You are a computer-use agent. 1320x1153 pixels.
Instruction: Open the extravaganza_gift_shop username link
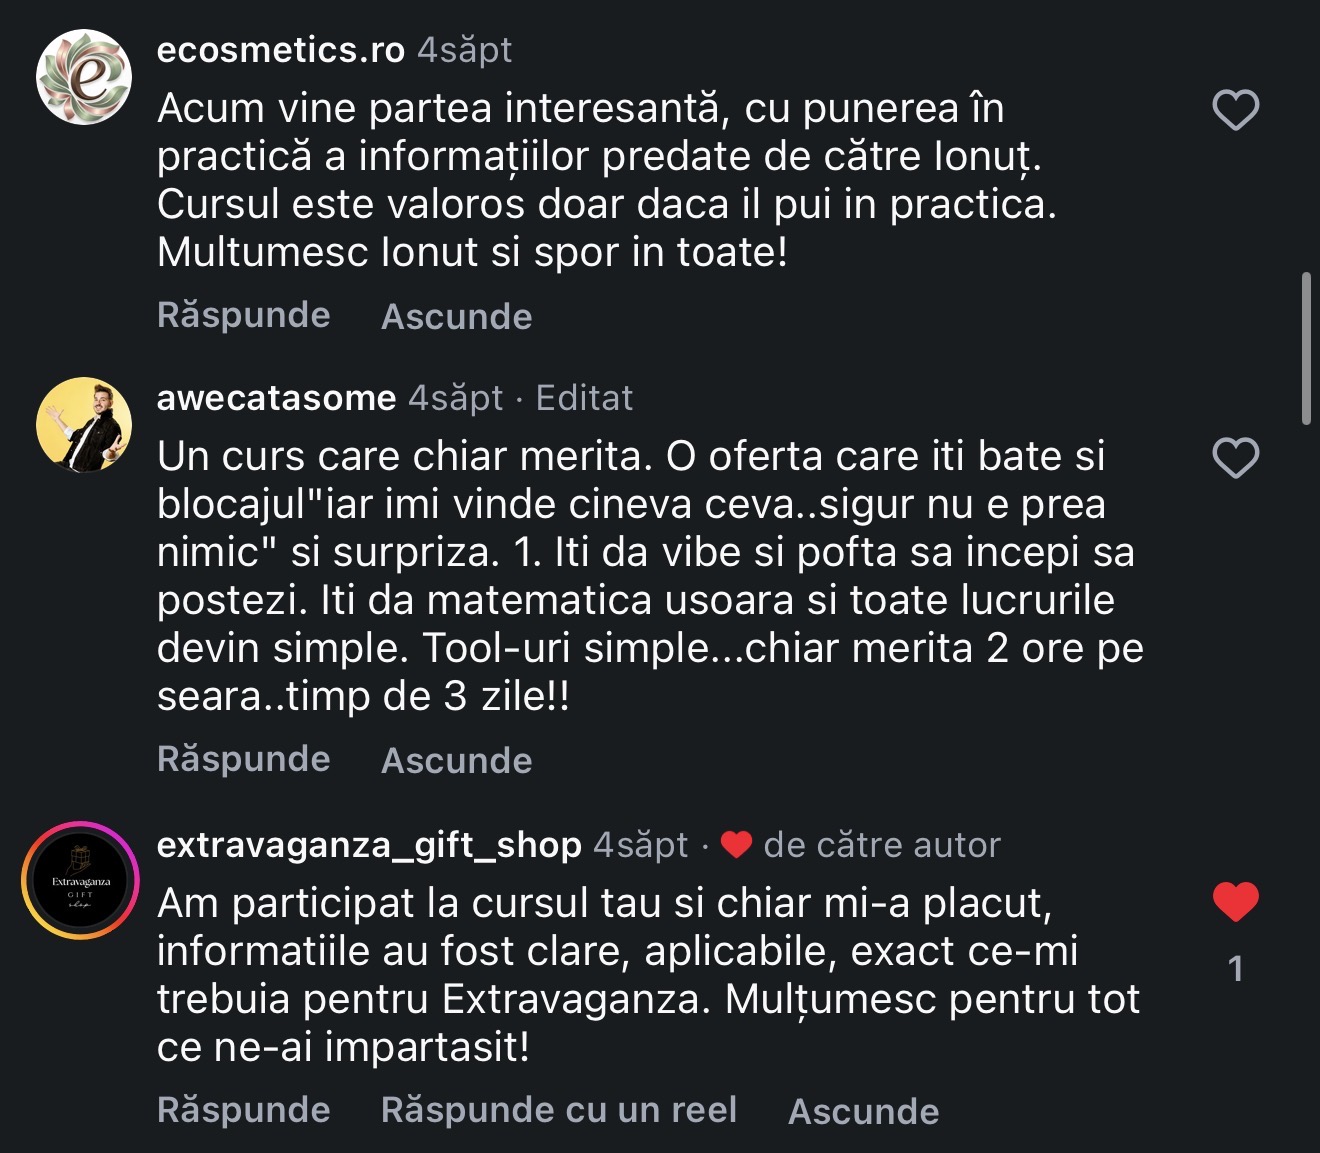point(369,845)
